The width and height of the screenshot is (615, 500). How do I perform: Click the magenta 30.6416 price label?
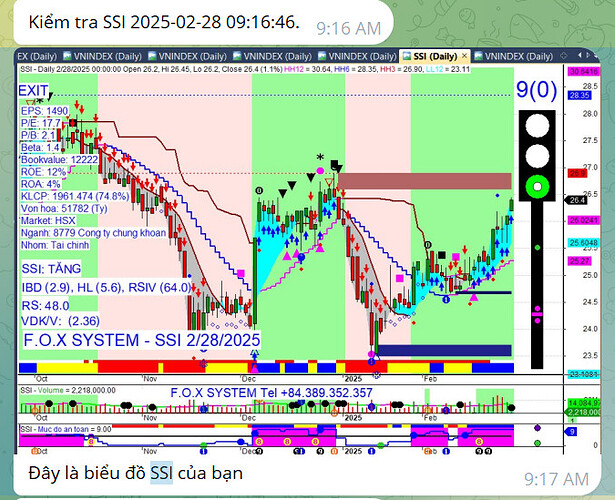click(x=584, y=71)
